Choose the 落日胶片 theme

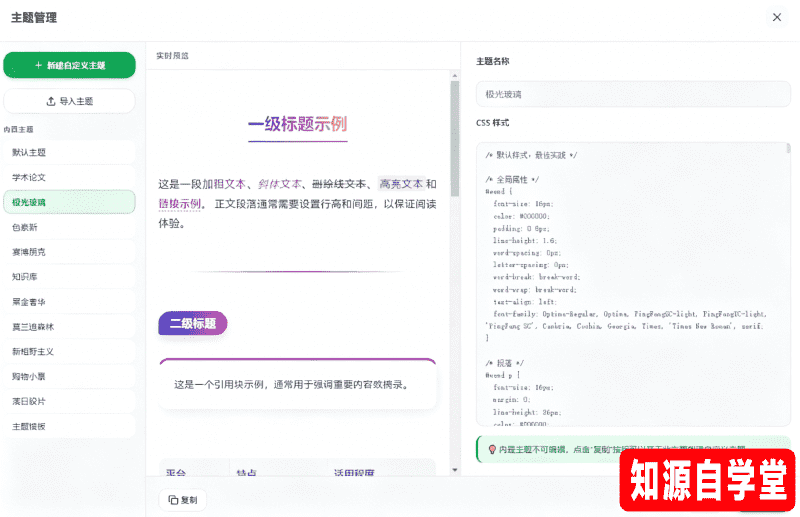pos(69,401)
